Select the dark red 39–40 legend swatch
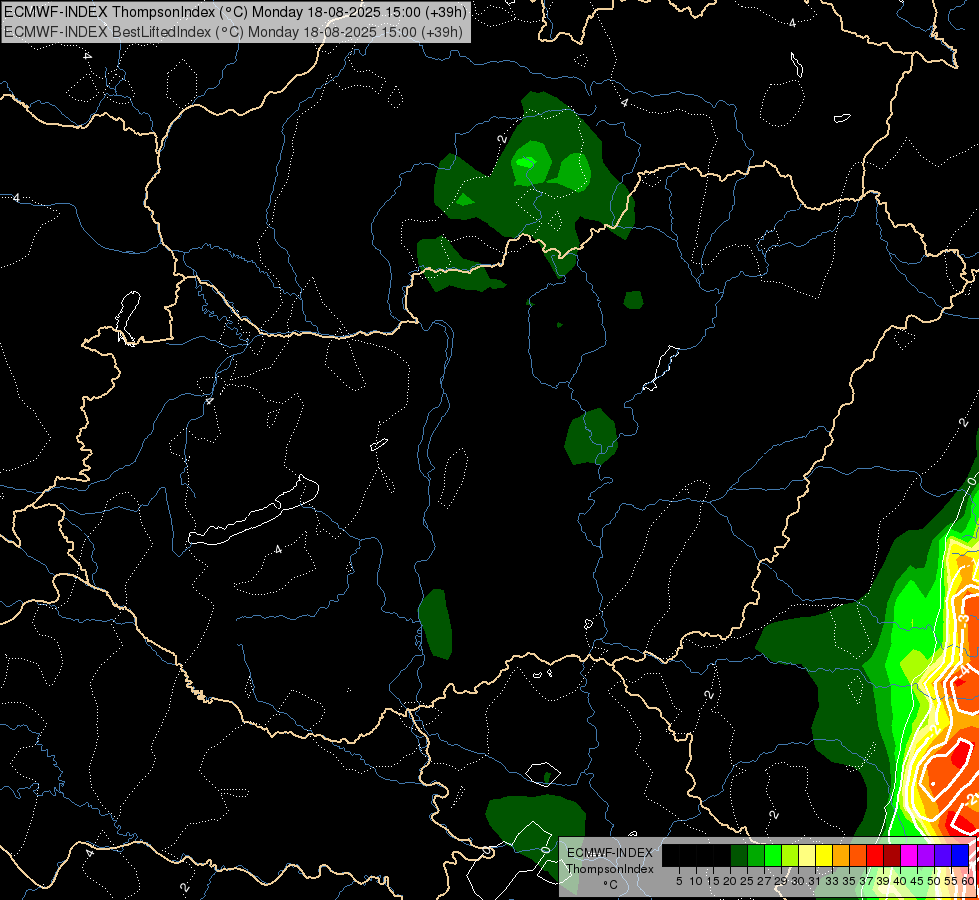Viewport: 979px width, 900px height. [x=892, y=855]
